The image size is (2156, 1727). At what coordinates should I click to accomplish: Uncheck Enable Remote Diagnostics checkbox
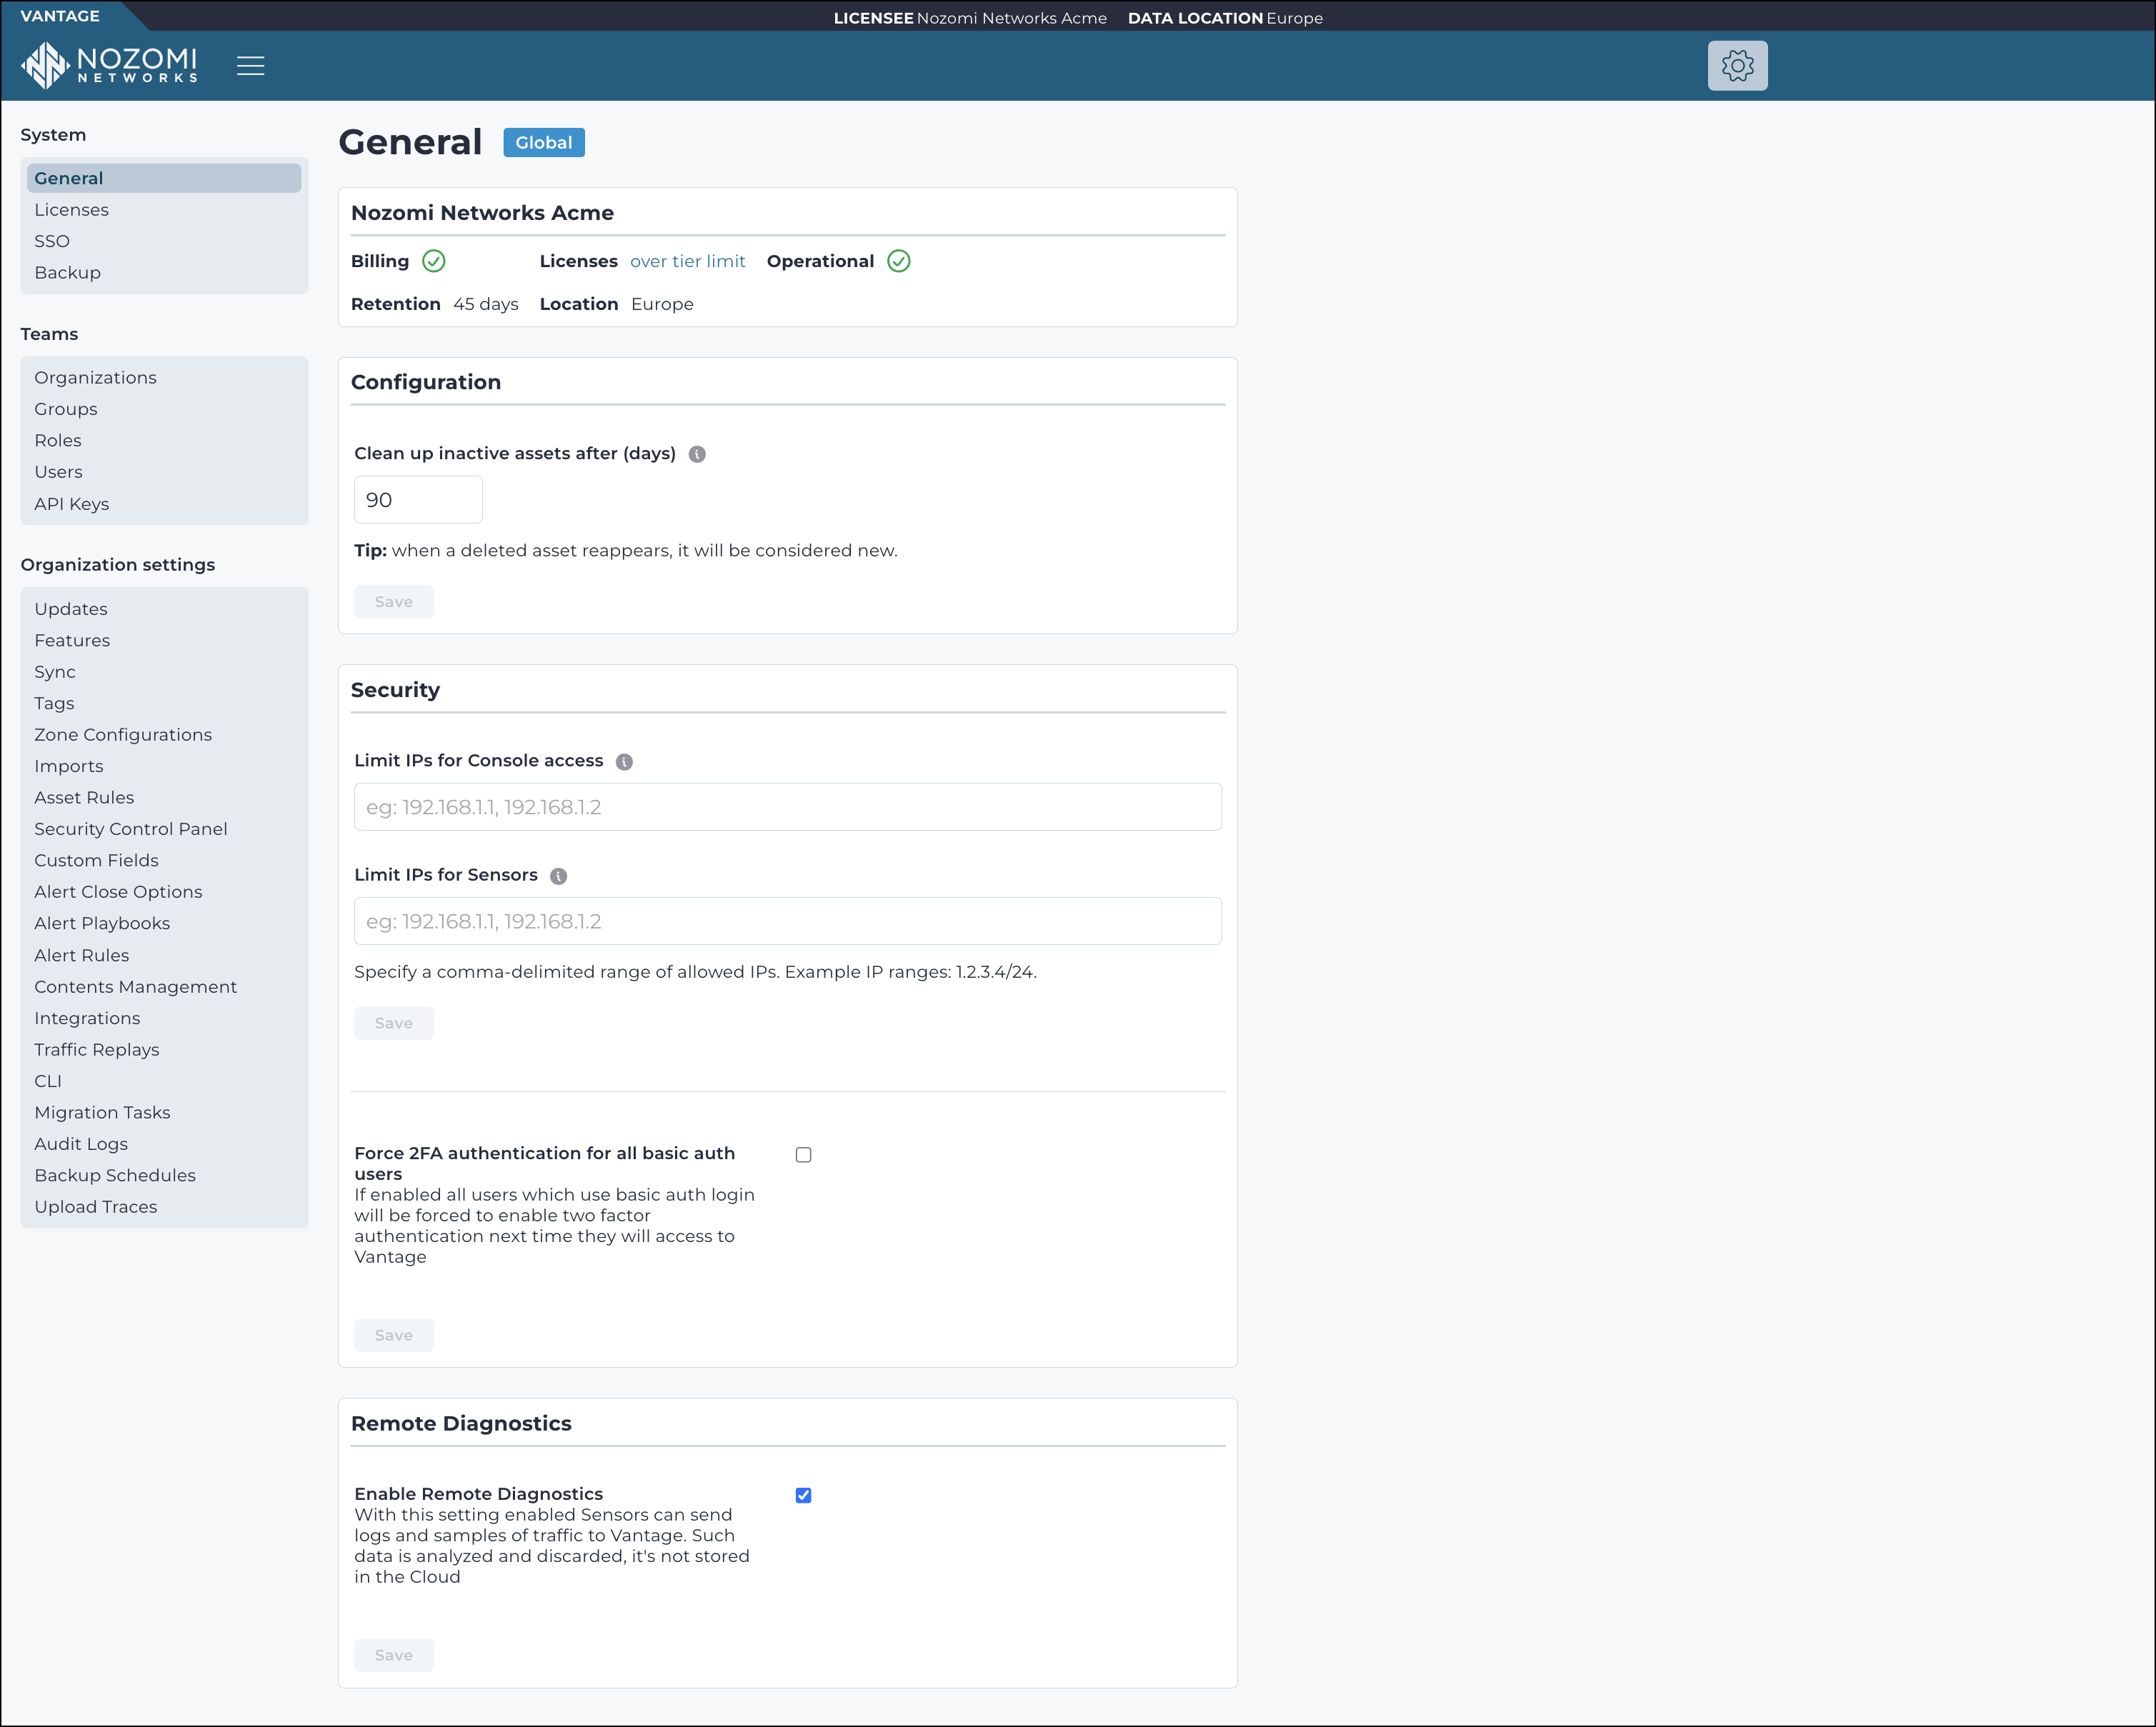[803, 1496]
